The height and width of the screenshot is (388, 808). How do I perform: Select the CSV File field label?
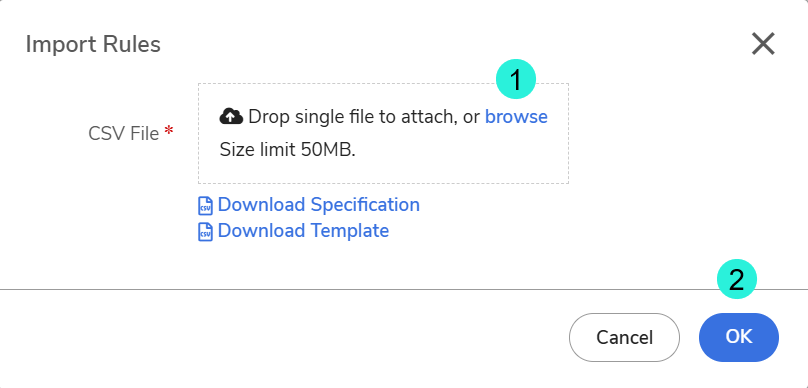(124, 133)
